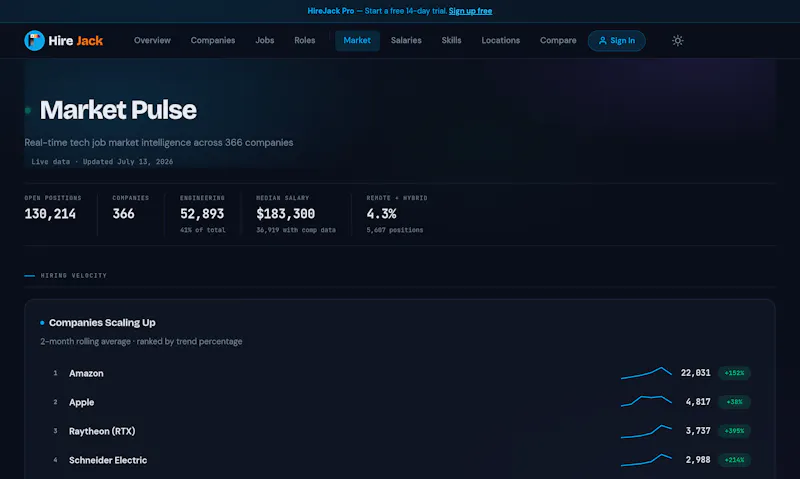Click the Schneider Electric count 2,988

tap(698, 460)
